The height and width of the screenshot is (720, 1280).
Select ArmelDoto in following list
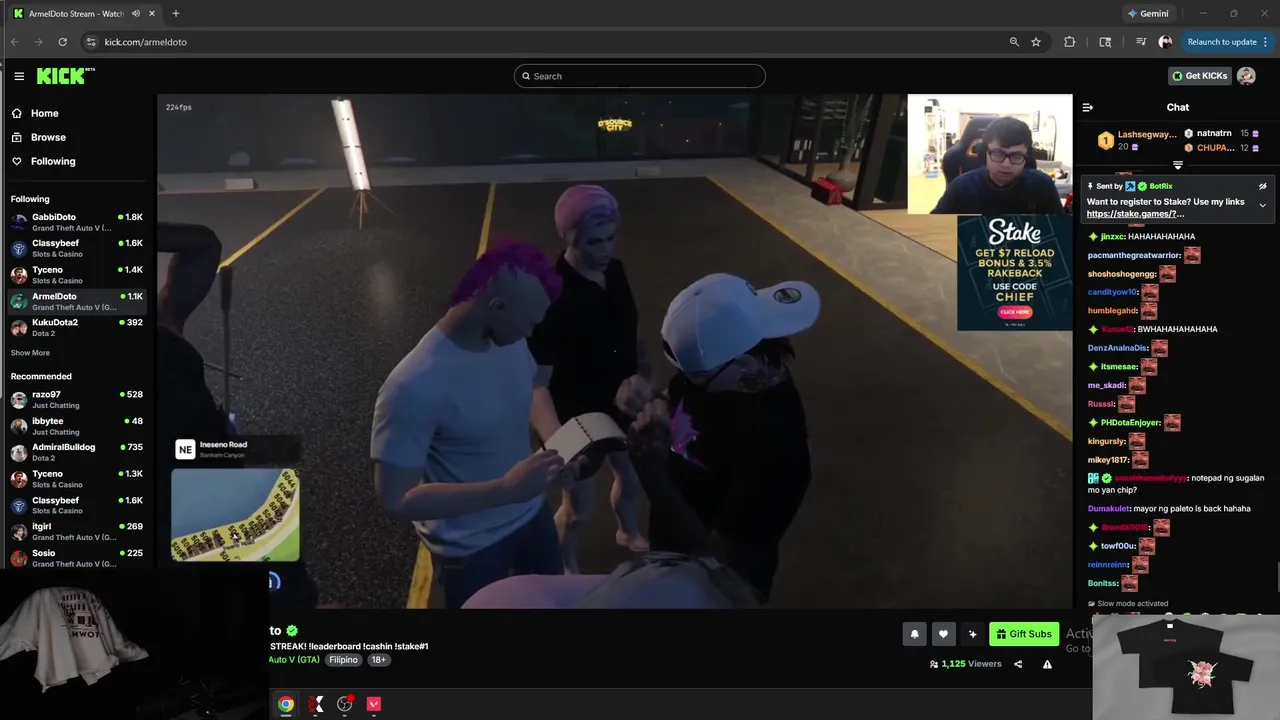pos(77,301)
